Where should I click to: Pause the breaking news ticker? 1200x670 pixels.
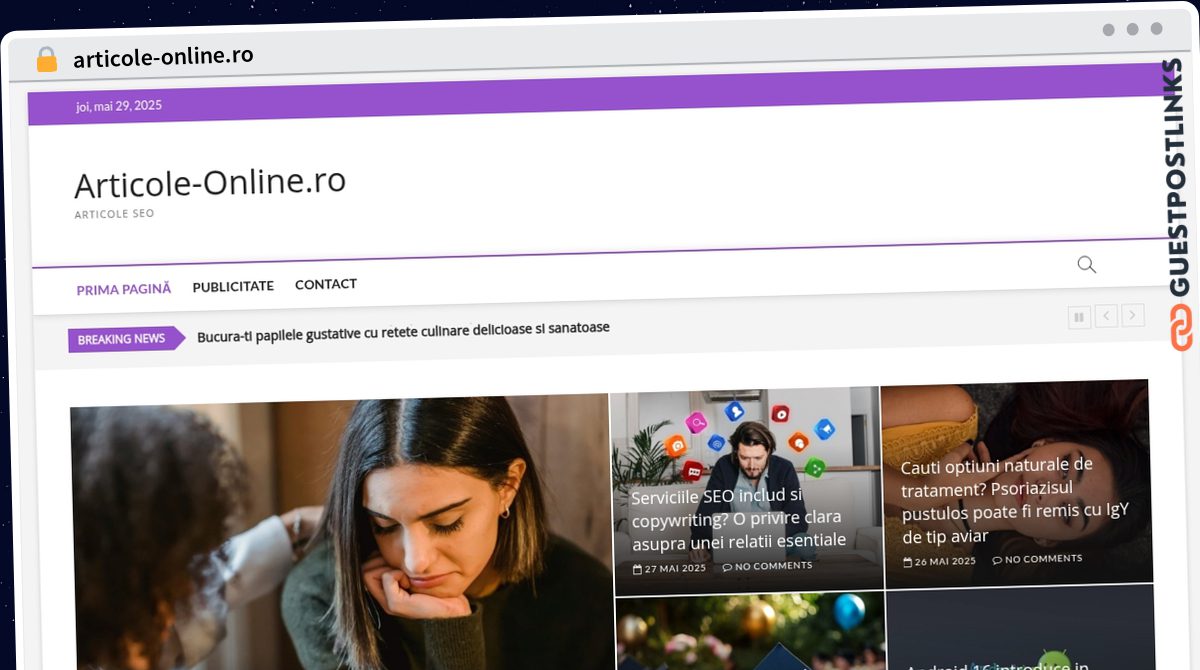pos(1079,316)
